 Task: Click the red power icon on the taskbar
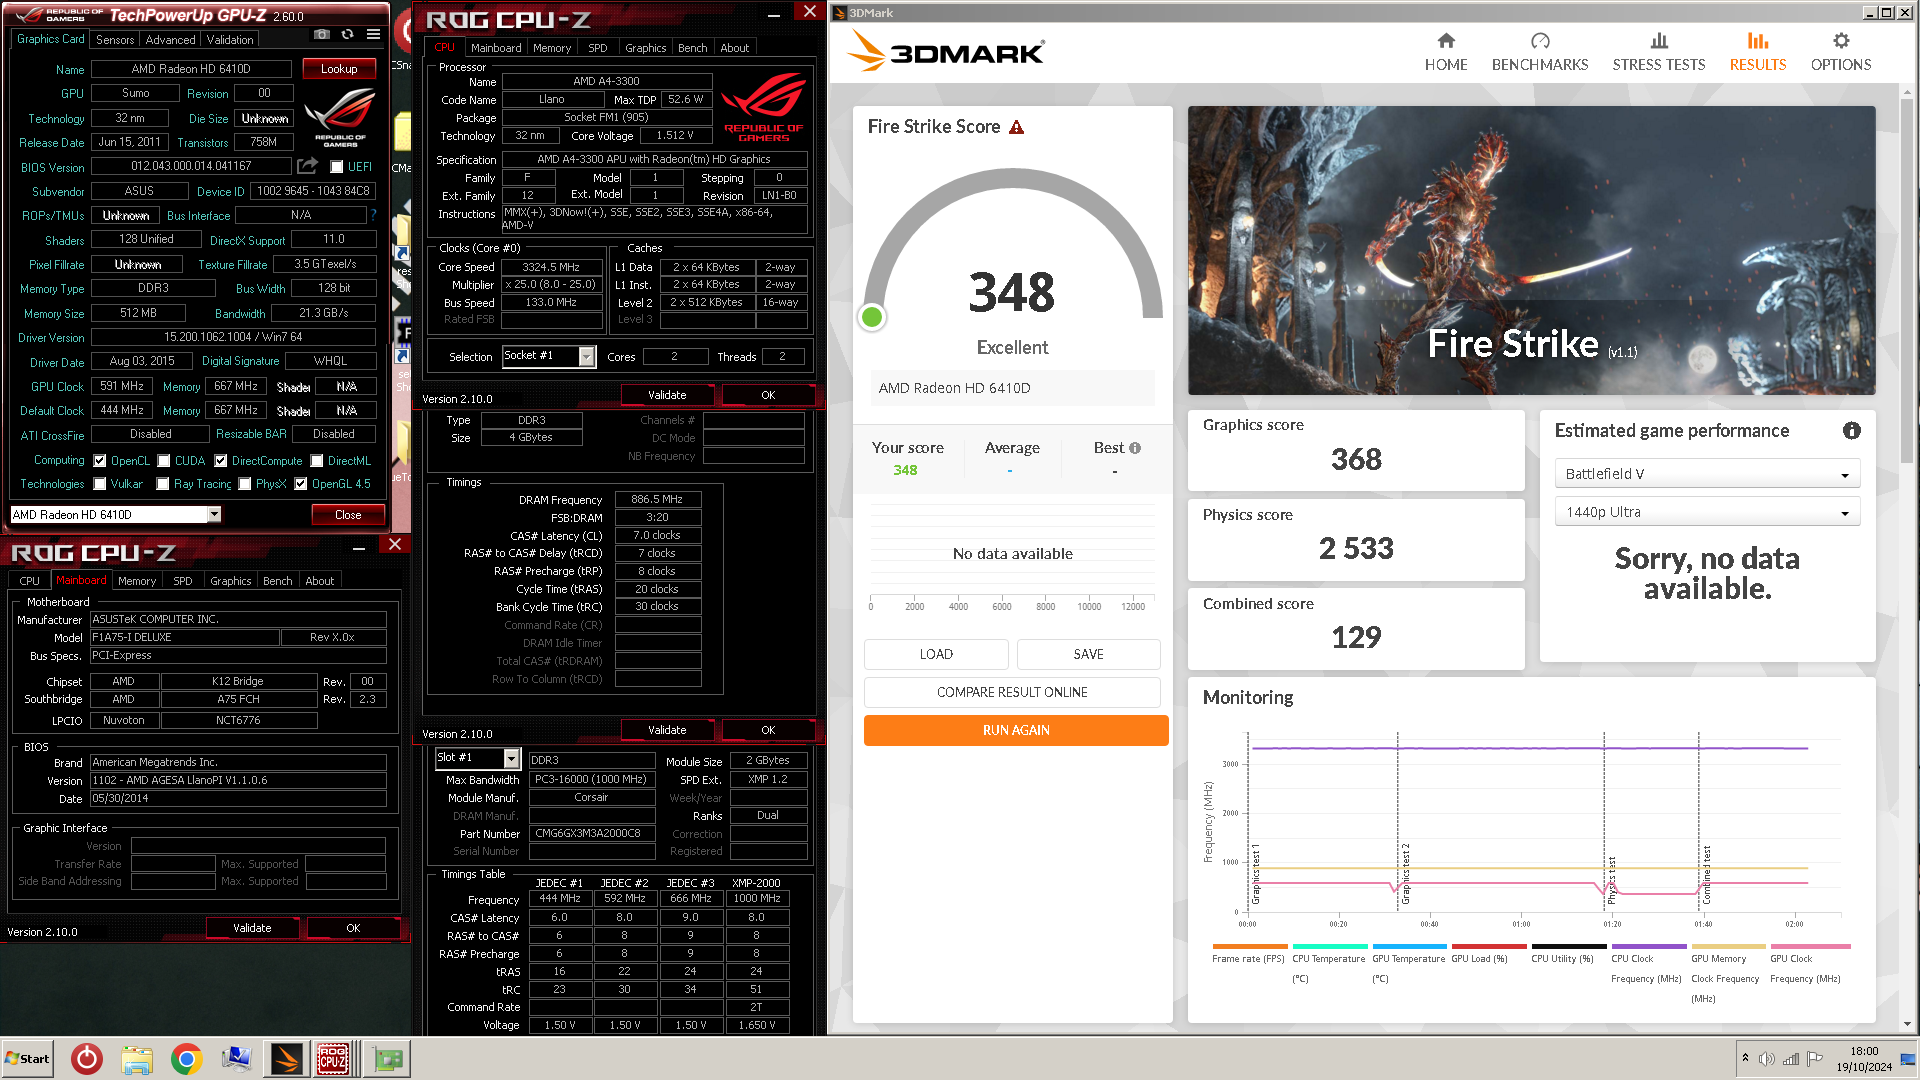[87, 1059]
